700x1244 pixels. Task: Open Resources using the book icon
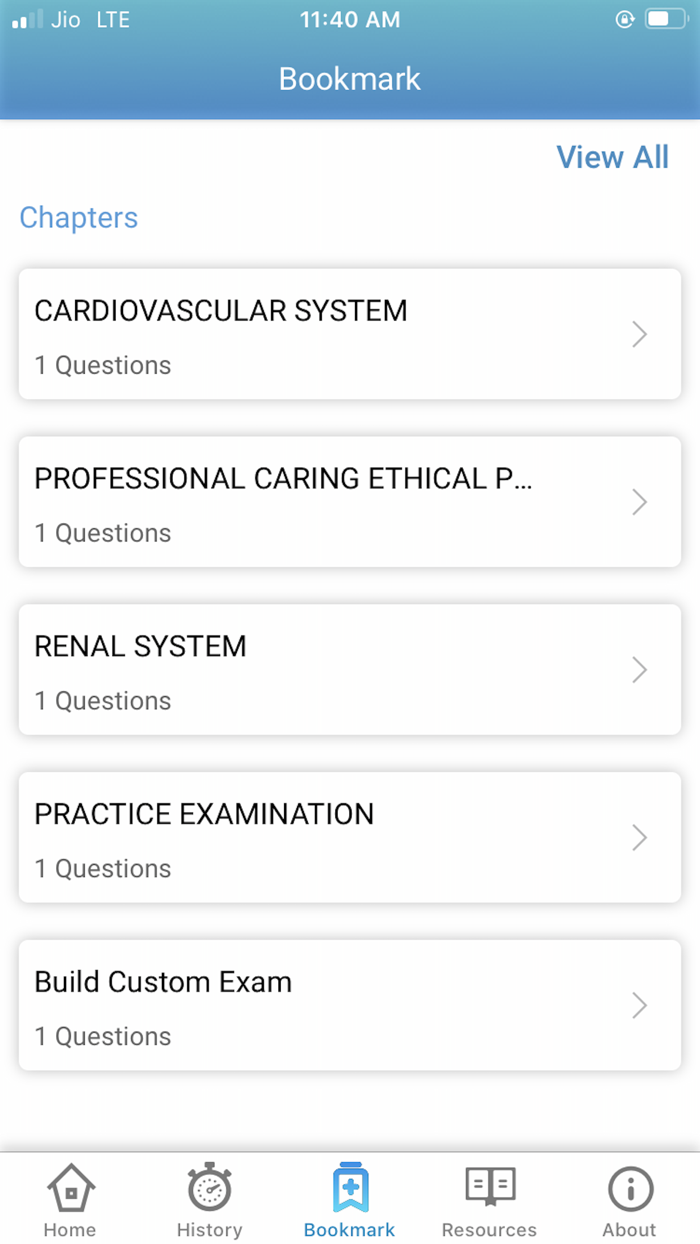point(489,1192)
